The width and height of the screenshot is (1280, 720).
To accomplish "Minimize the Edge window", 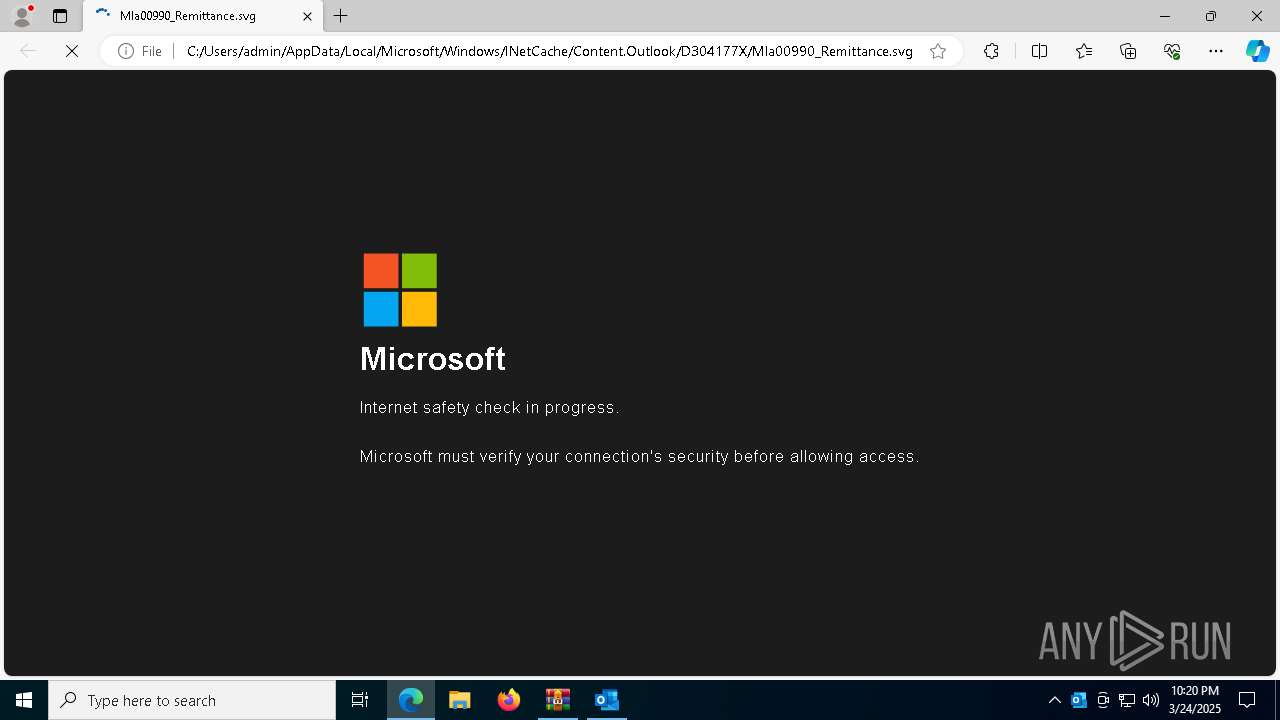I will (1164, 16).
